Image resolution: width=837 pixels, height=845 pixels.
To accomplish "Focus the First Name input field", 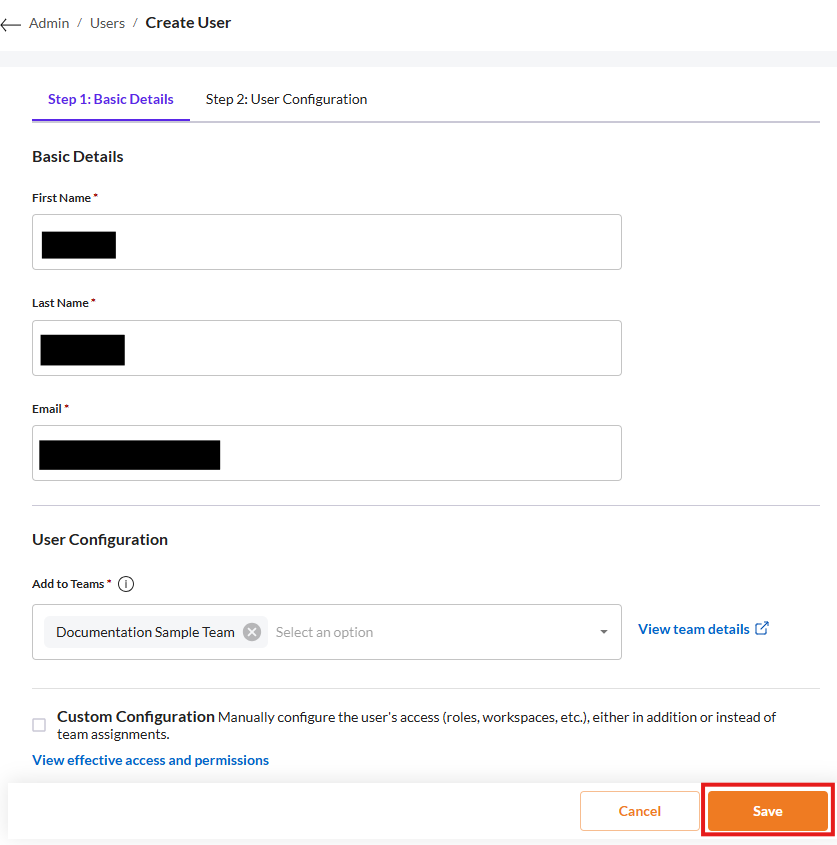I will 327,242.
